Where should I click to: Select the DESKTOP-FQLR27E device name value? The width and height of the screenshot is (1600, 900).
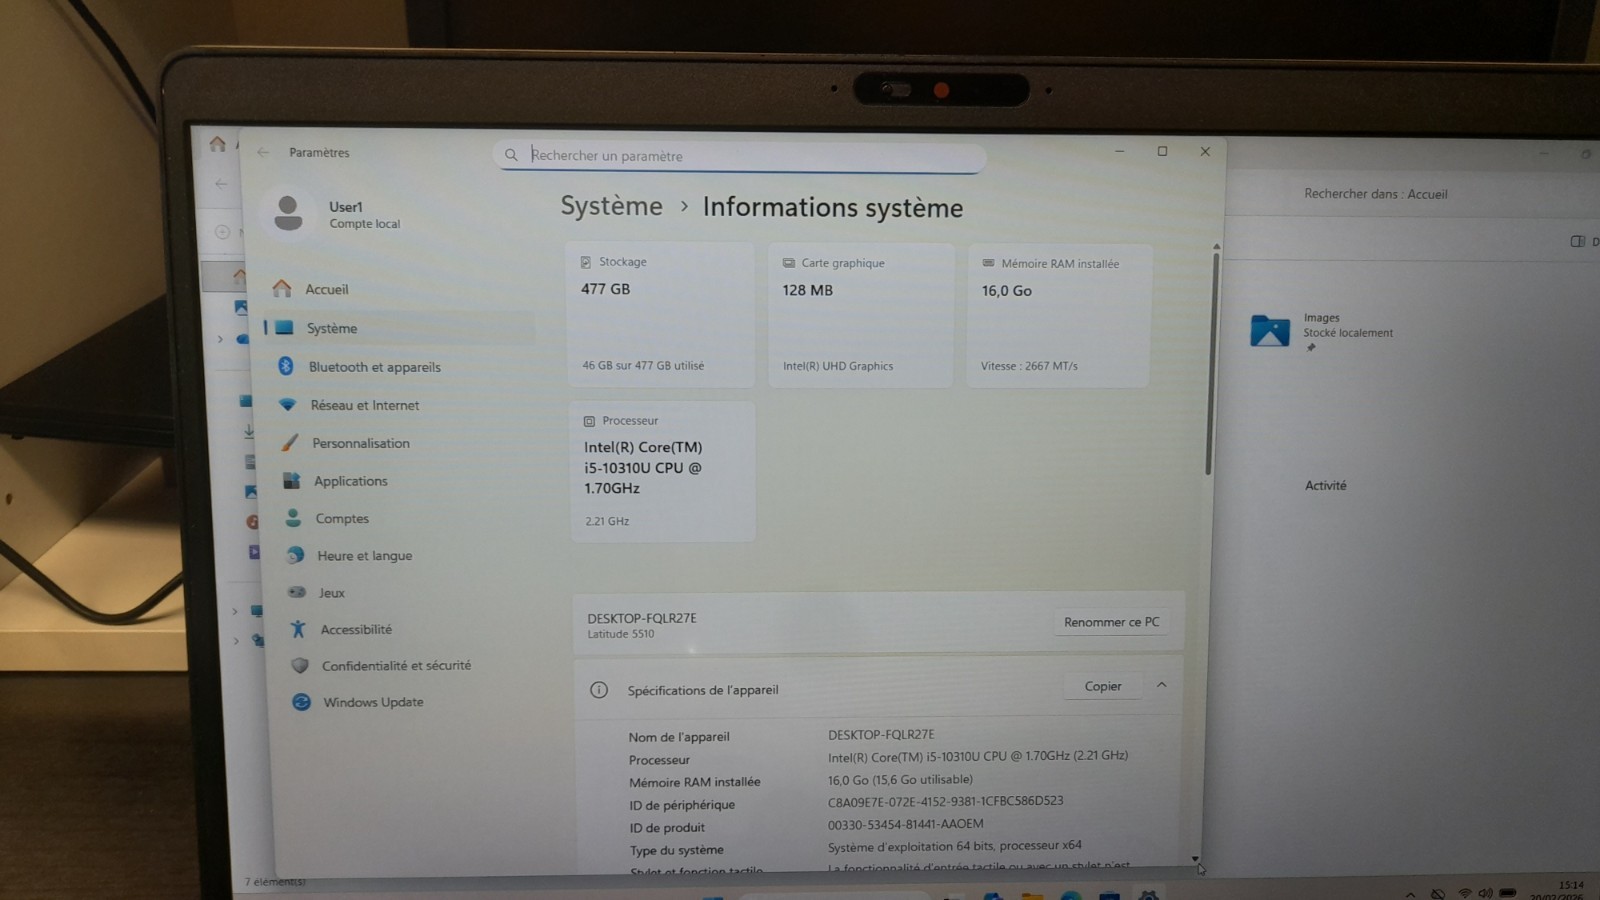point(881,734)
